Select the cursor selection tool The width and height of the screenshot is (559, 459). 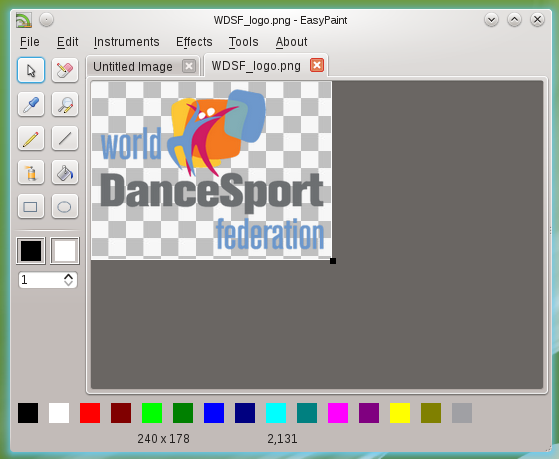(31, 70)
